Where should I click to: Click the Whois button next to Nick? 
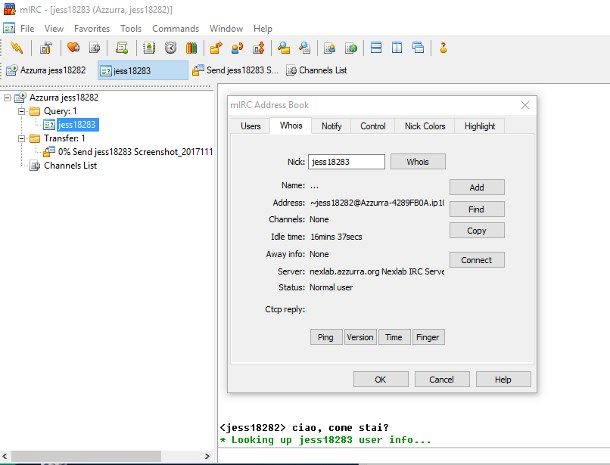418,161
